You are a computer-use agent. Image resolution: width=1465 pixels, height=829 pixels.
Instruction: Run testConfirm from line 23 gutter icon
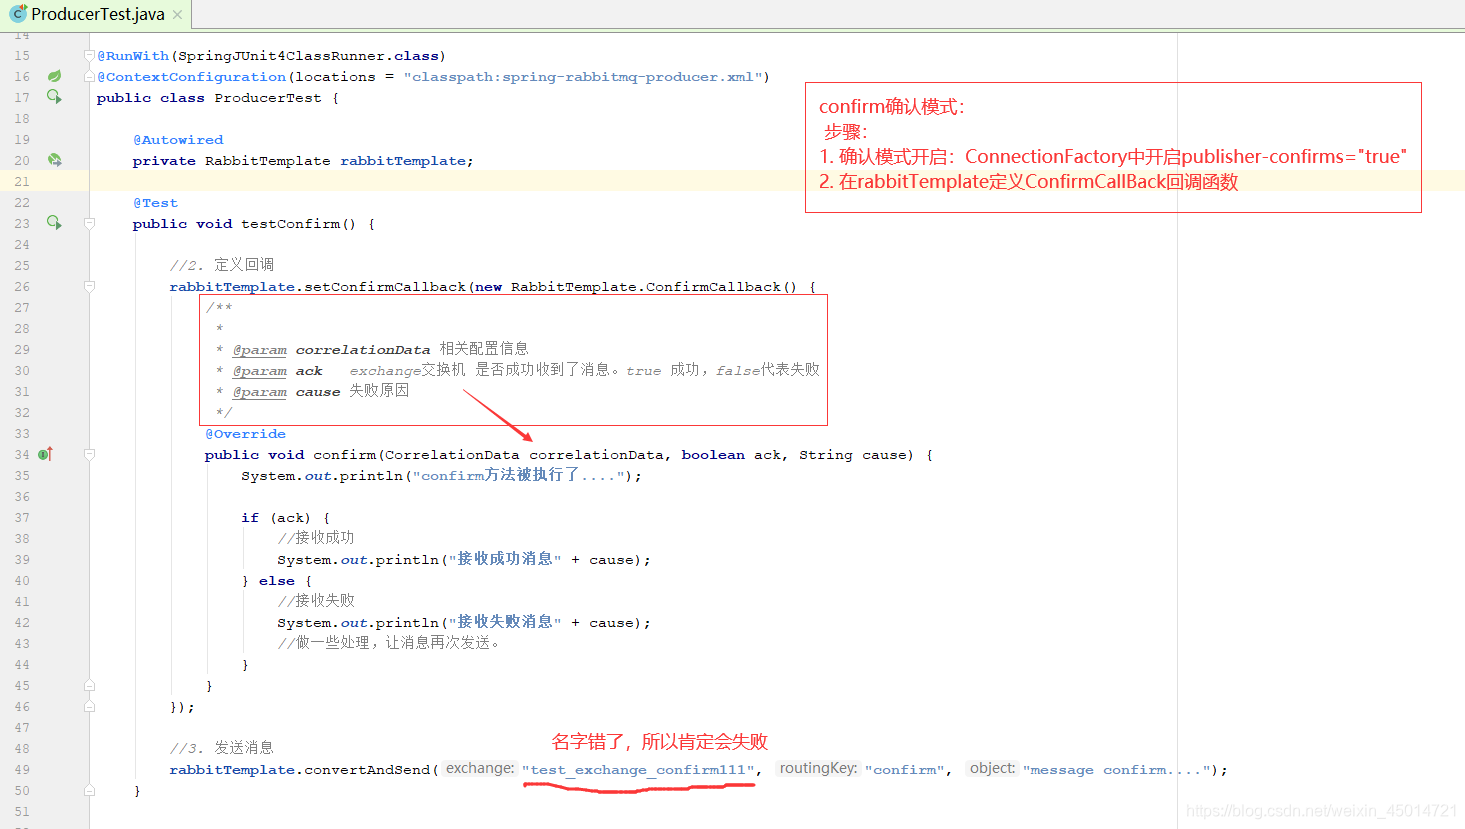55,223
